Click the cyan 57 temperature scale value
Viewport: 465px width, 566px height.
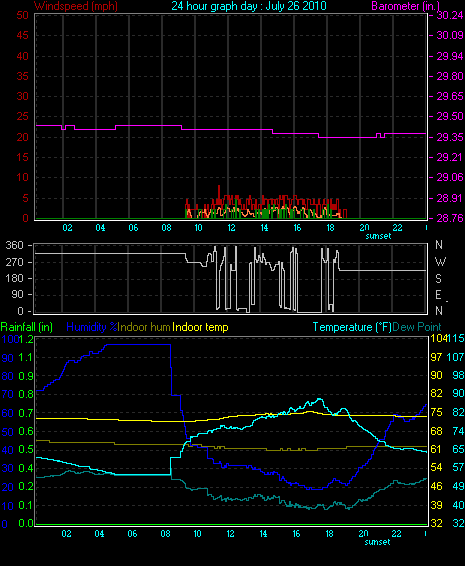coord(458,468)
